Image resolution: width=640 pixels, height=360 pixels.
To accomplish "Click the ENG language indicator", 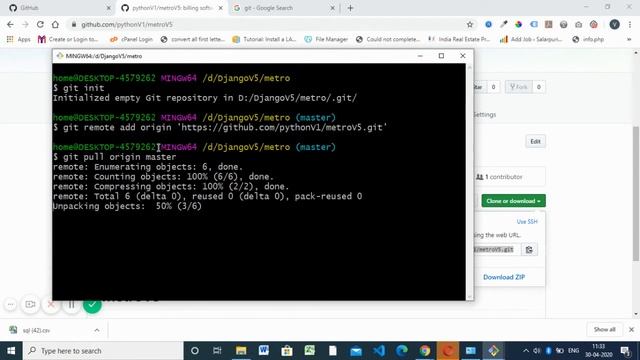I will click(573, 351).
